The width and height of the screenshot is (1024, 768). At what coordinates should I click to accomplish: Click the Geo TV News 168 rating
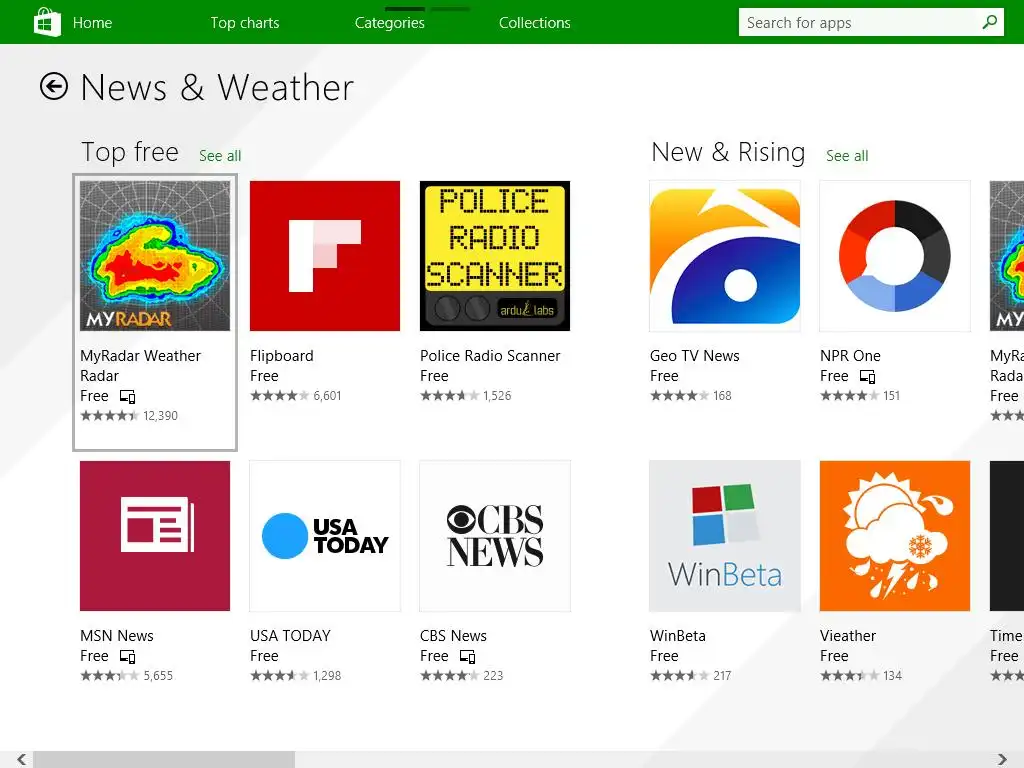pos(691,396)
